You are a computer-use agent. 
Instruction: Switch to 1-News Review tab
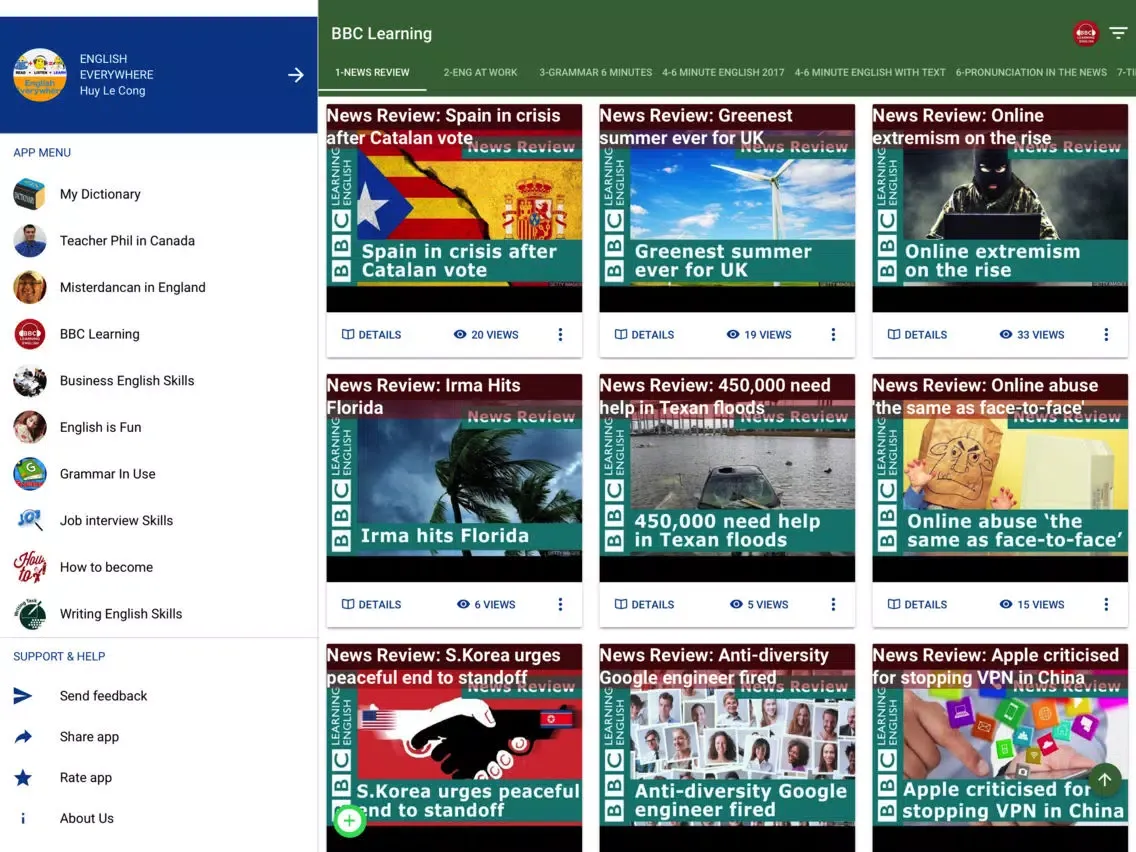(x=372, y=72)
